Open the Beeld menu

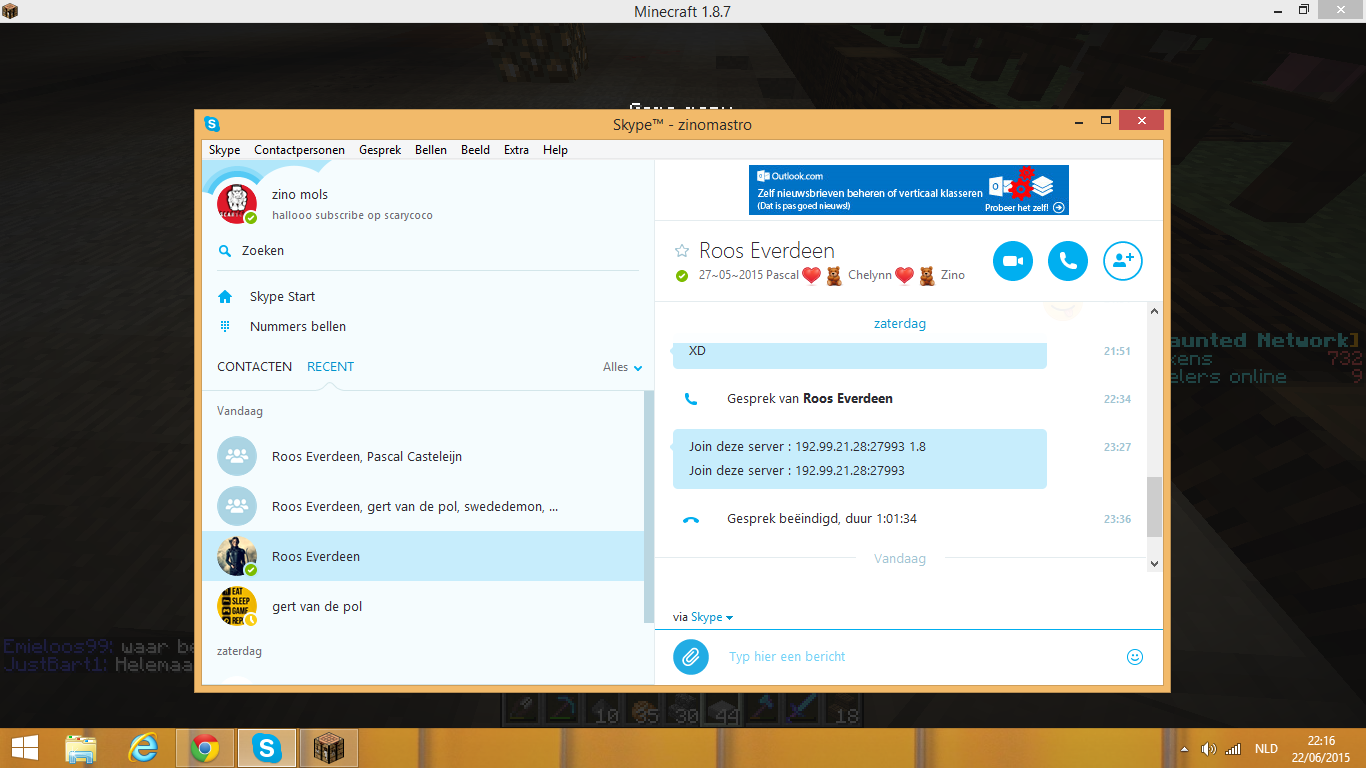(475, 150)
